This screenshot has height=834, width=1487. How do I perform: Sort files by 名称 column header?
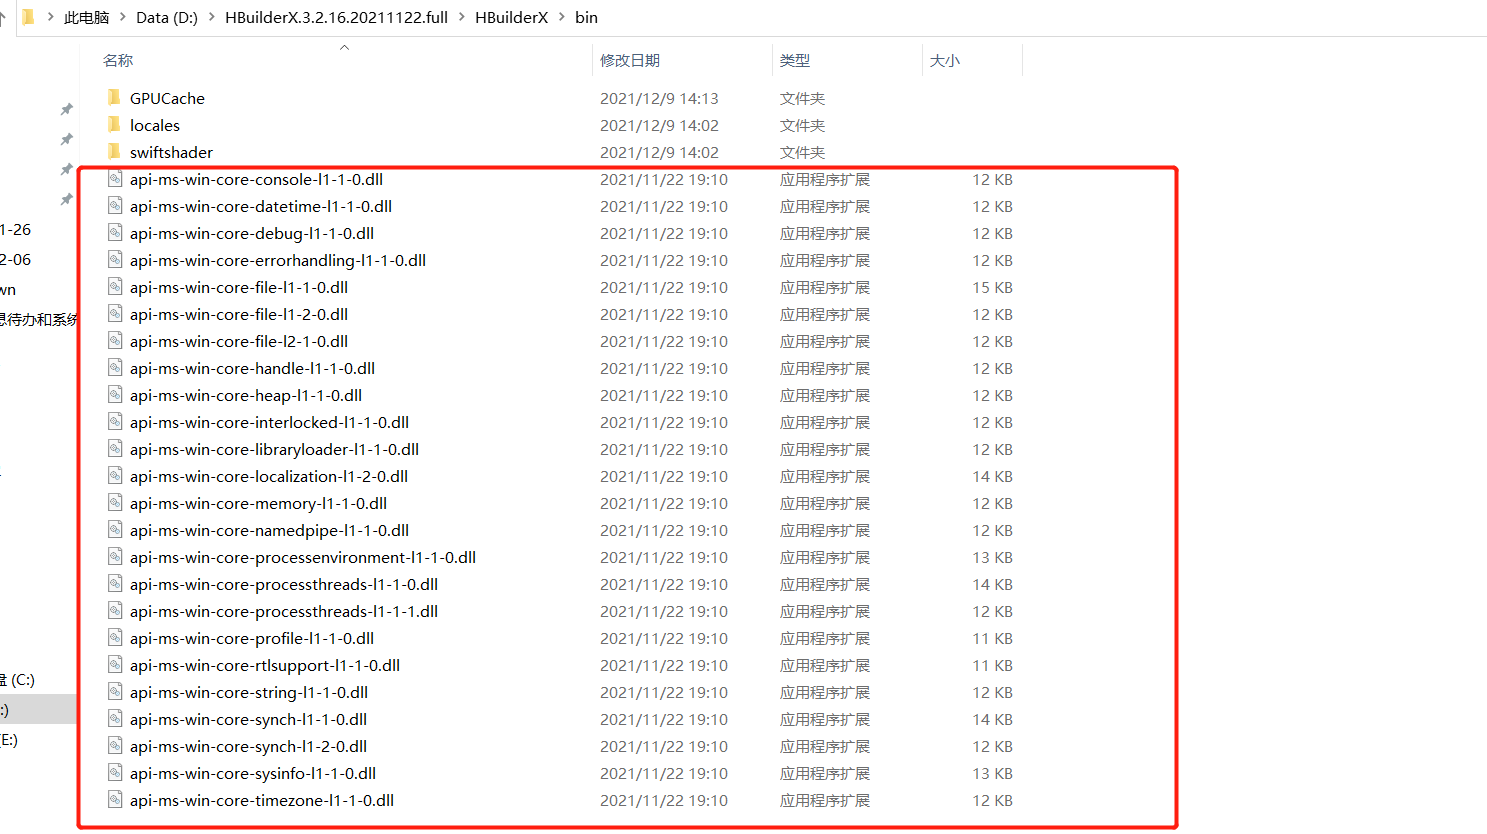click(x=118, y=61)
